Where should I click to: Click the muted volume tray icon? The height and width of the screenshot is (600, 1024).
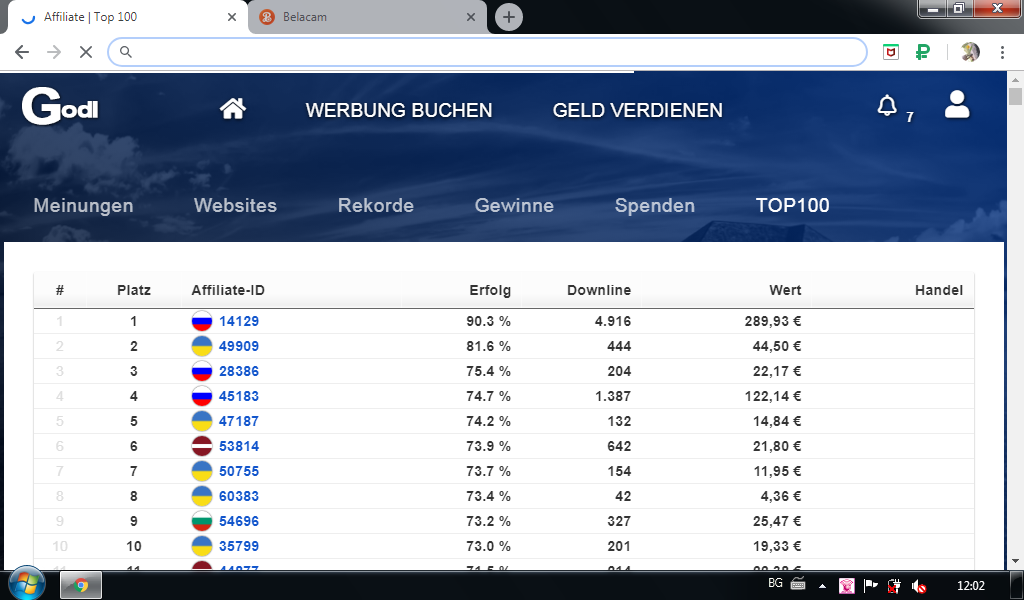click(x=919, y=586)
